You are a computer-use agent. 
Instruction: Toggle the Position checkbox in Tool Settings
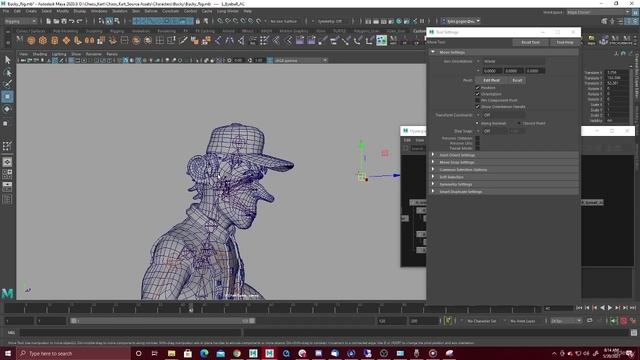(x=478, y=88)
